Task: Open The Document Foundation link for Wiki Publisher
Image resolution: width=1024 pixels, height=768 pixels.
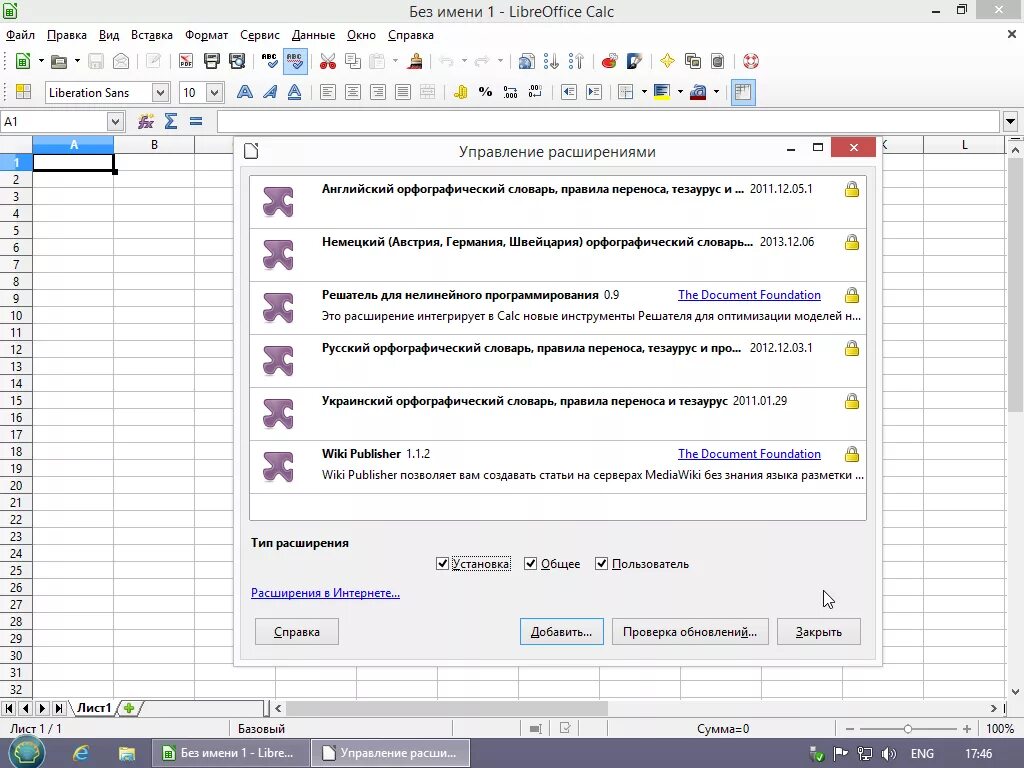Action: tap(749, 454)
